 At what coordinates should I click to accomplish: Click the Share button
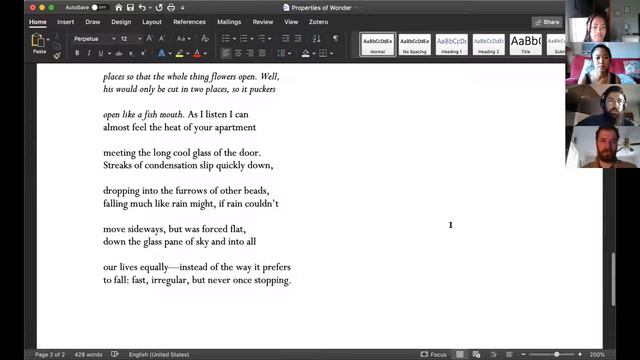click(x=547, y=22)
